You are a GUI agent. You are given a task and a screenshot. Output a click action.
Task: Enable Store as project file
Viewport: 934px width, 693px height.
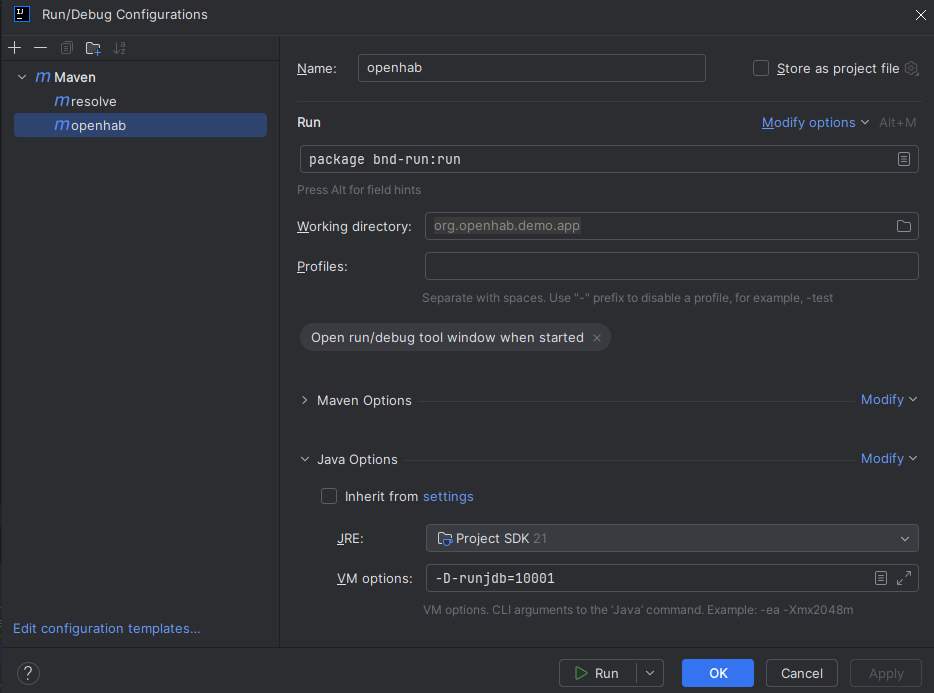760,68
